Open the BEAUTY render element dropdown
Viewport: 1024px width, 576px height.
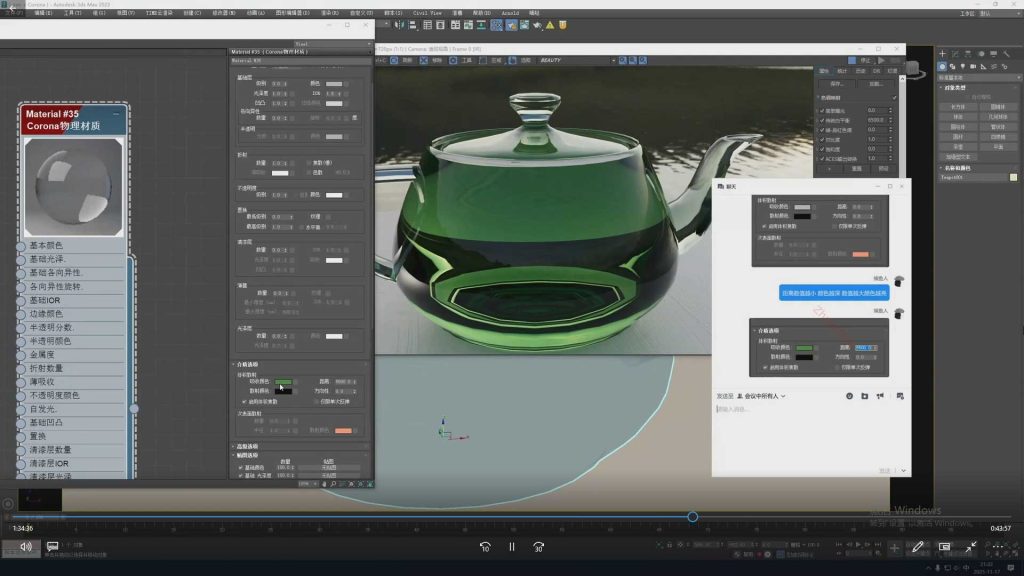(x=577, y=60)
